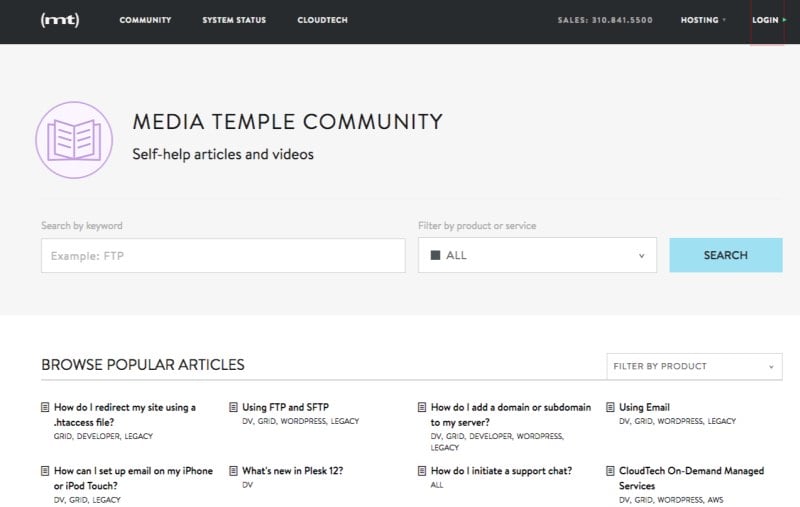Open the Using Email article
Image resolution: width=800 pixels, height=507 pixels.
[x=644, y=407]
